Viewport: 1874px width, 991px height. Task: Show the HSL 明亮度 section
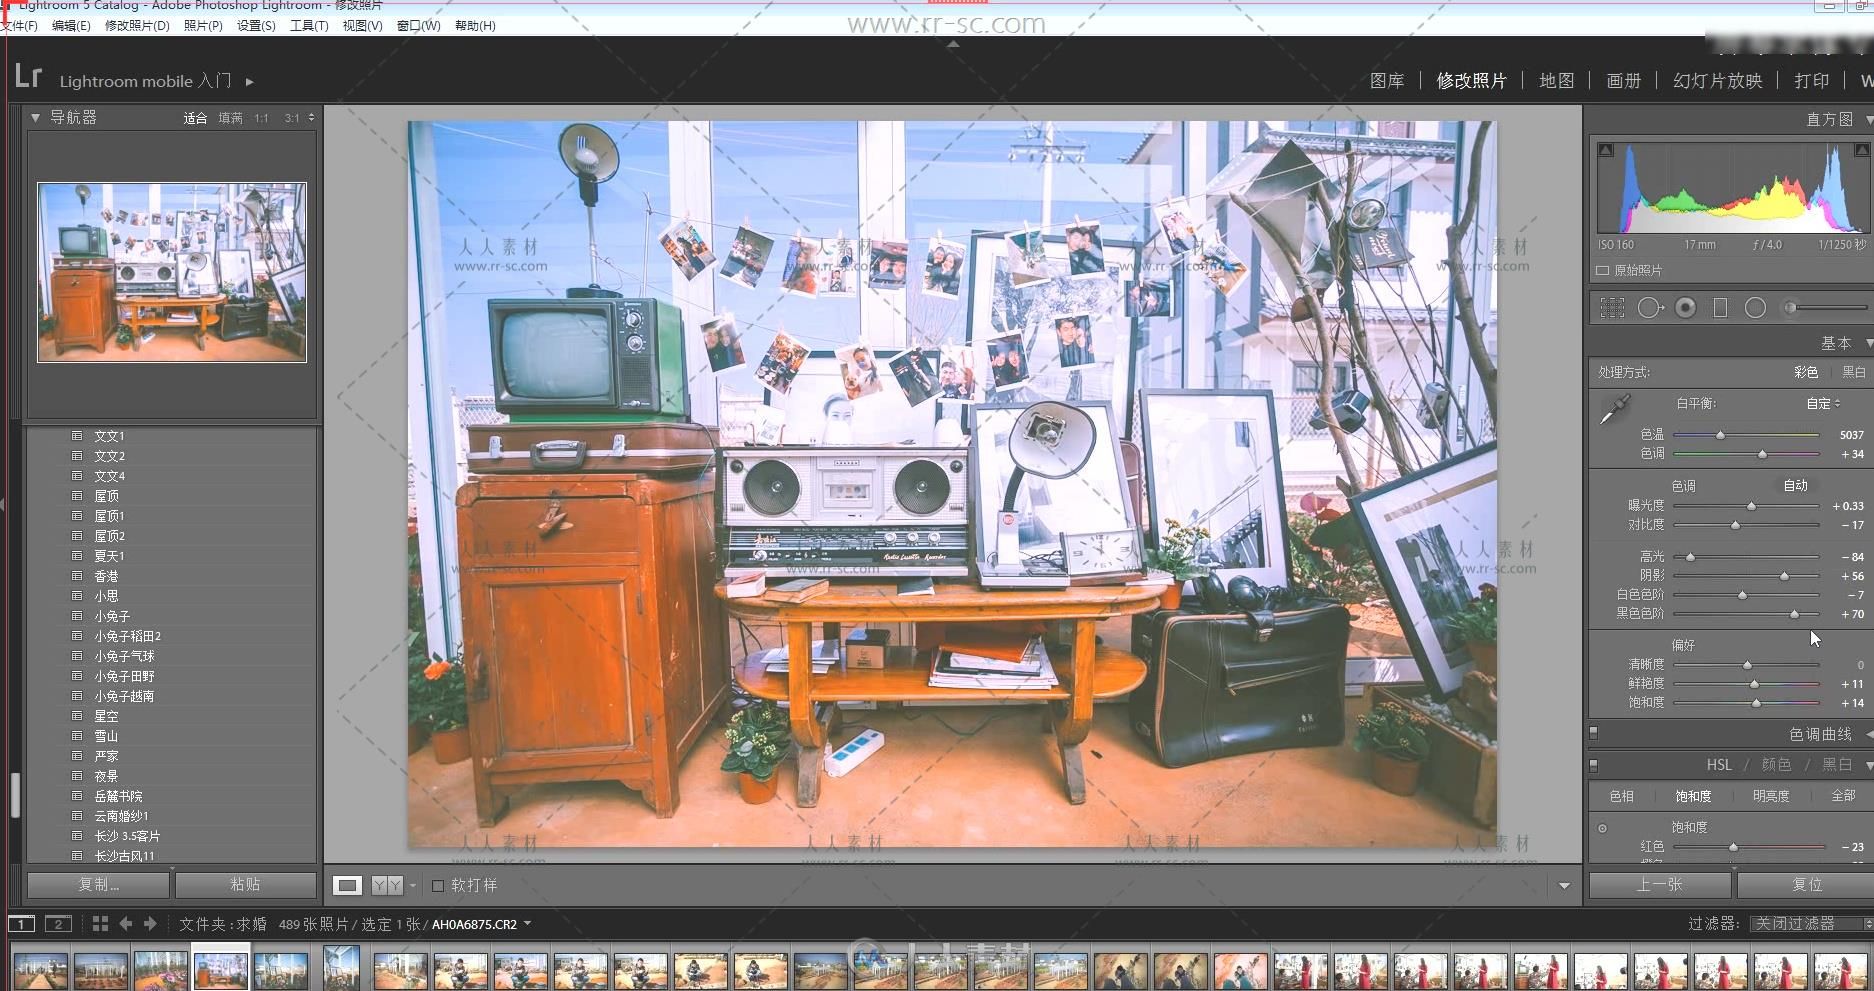click(1770, 796)
